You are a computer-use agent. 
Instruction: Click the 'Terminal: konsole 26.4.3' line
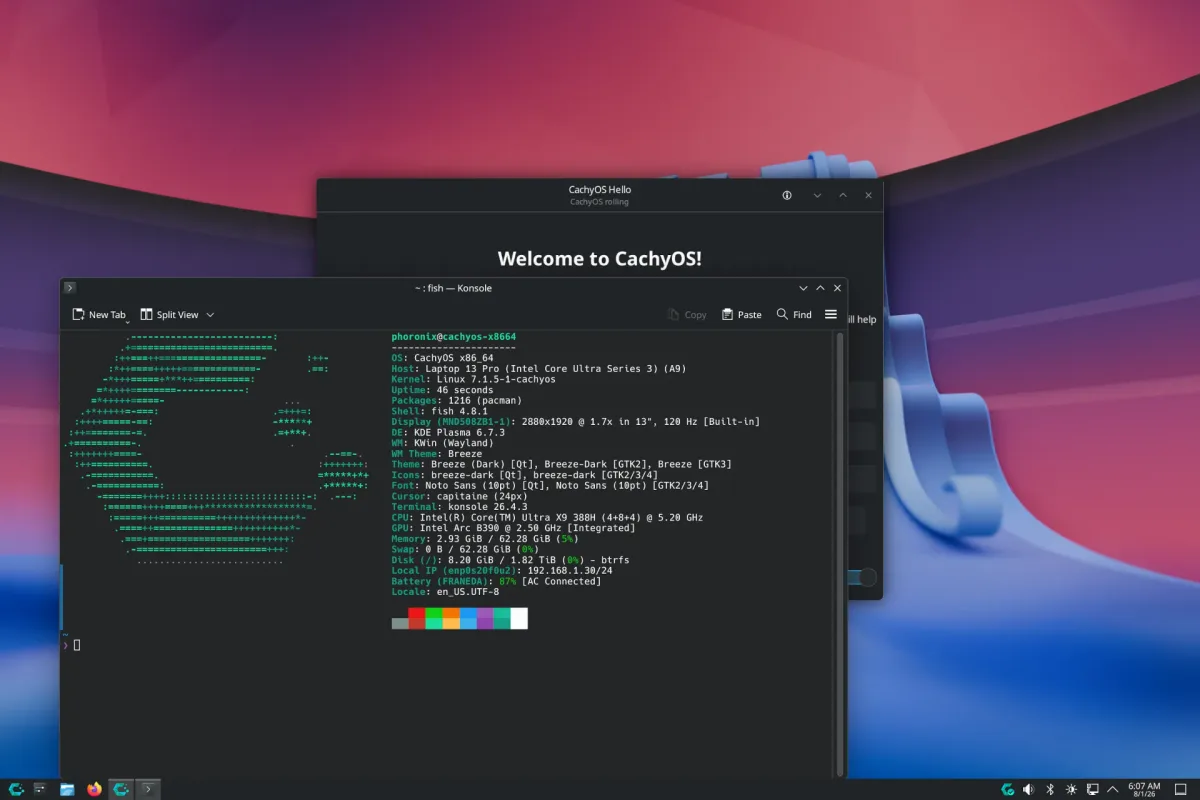point(459,507)
